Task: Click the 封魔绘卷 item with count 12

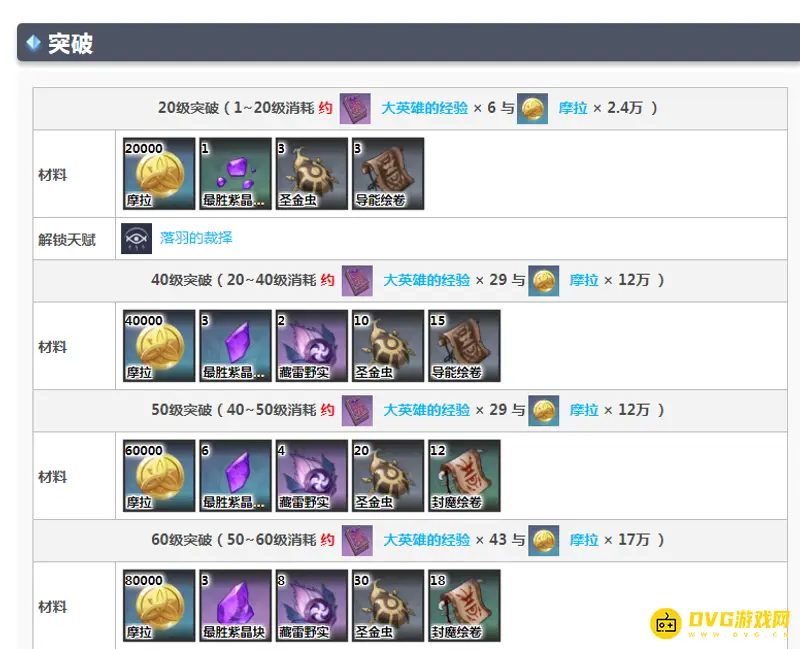Action: pyautogui.click(x=464, y=476)
